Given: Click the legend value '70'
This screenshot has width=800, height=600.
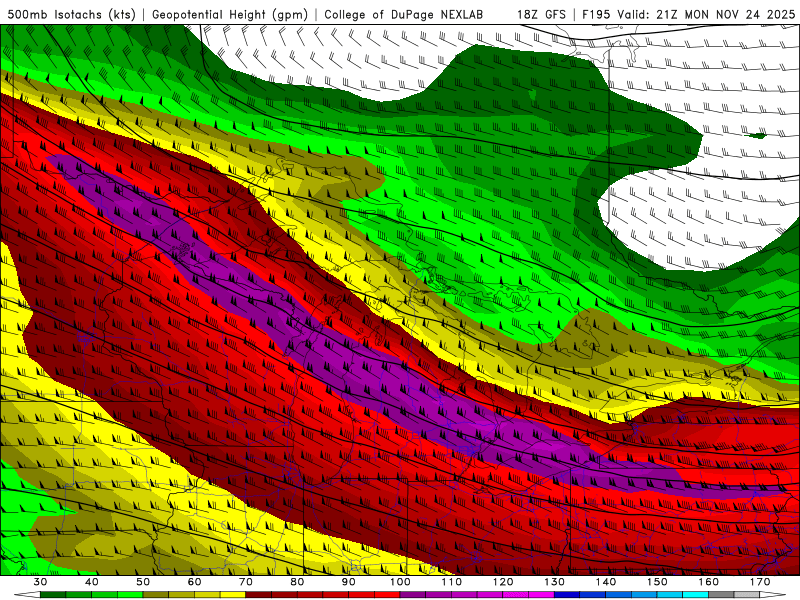Looking at the screenshot, I should point(246,582).
